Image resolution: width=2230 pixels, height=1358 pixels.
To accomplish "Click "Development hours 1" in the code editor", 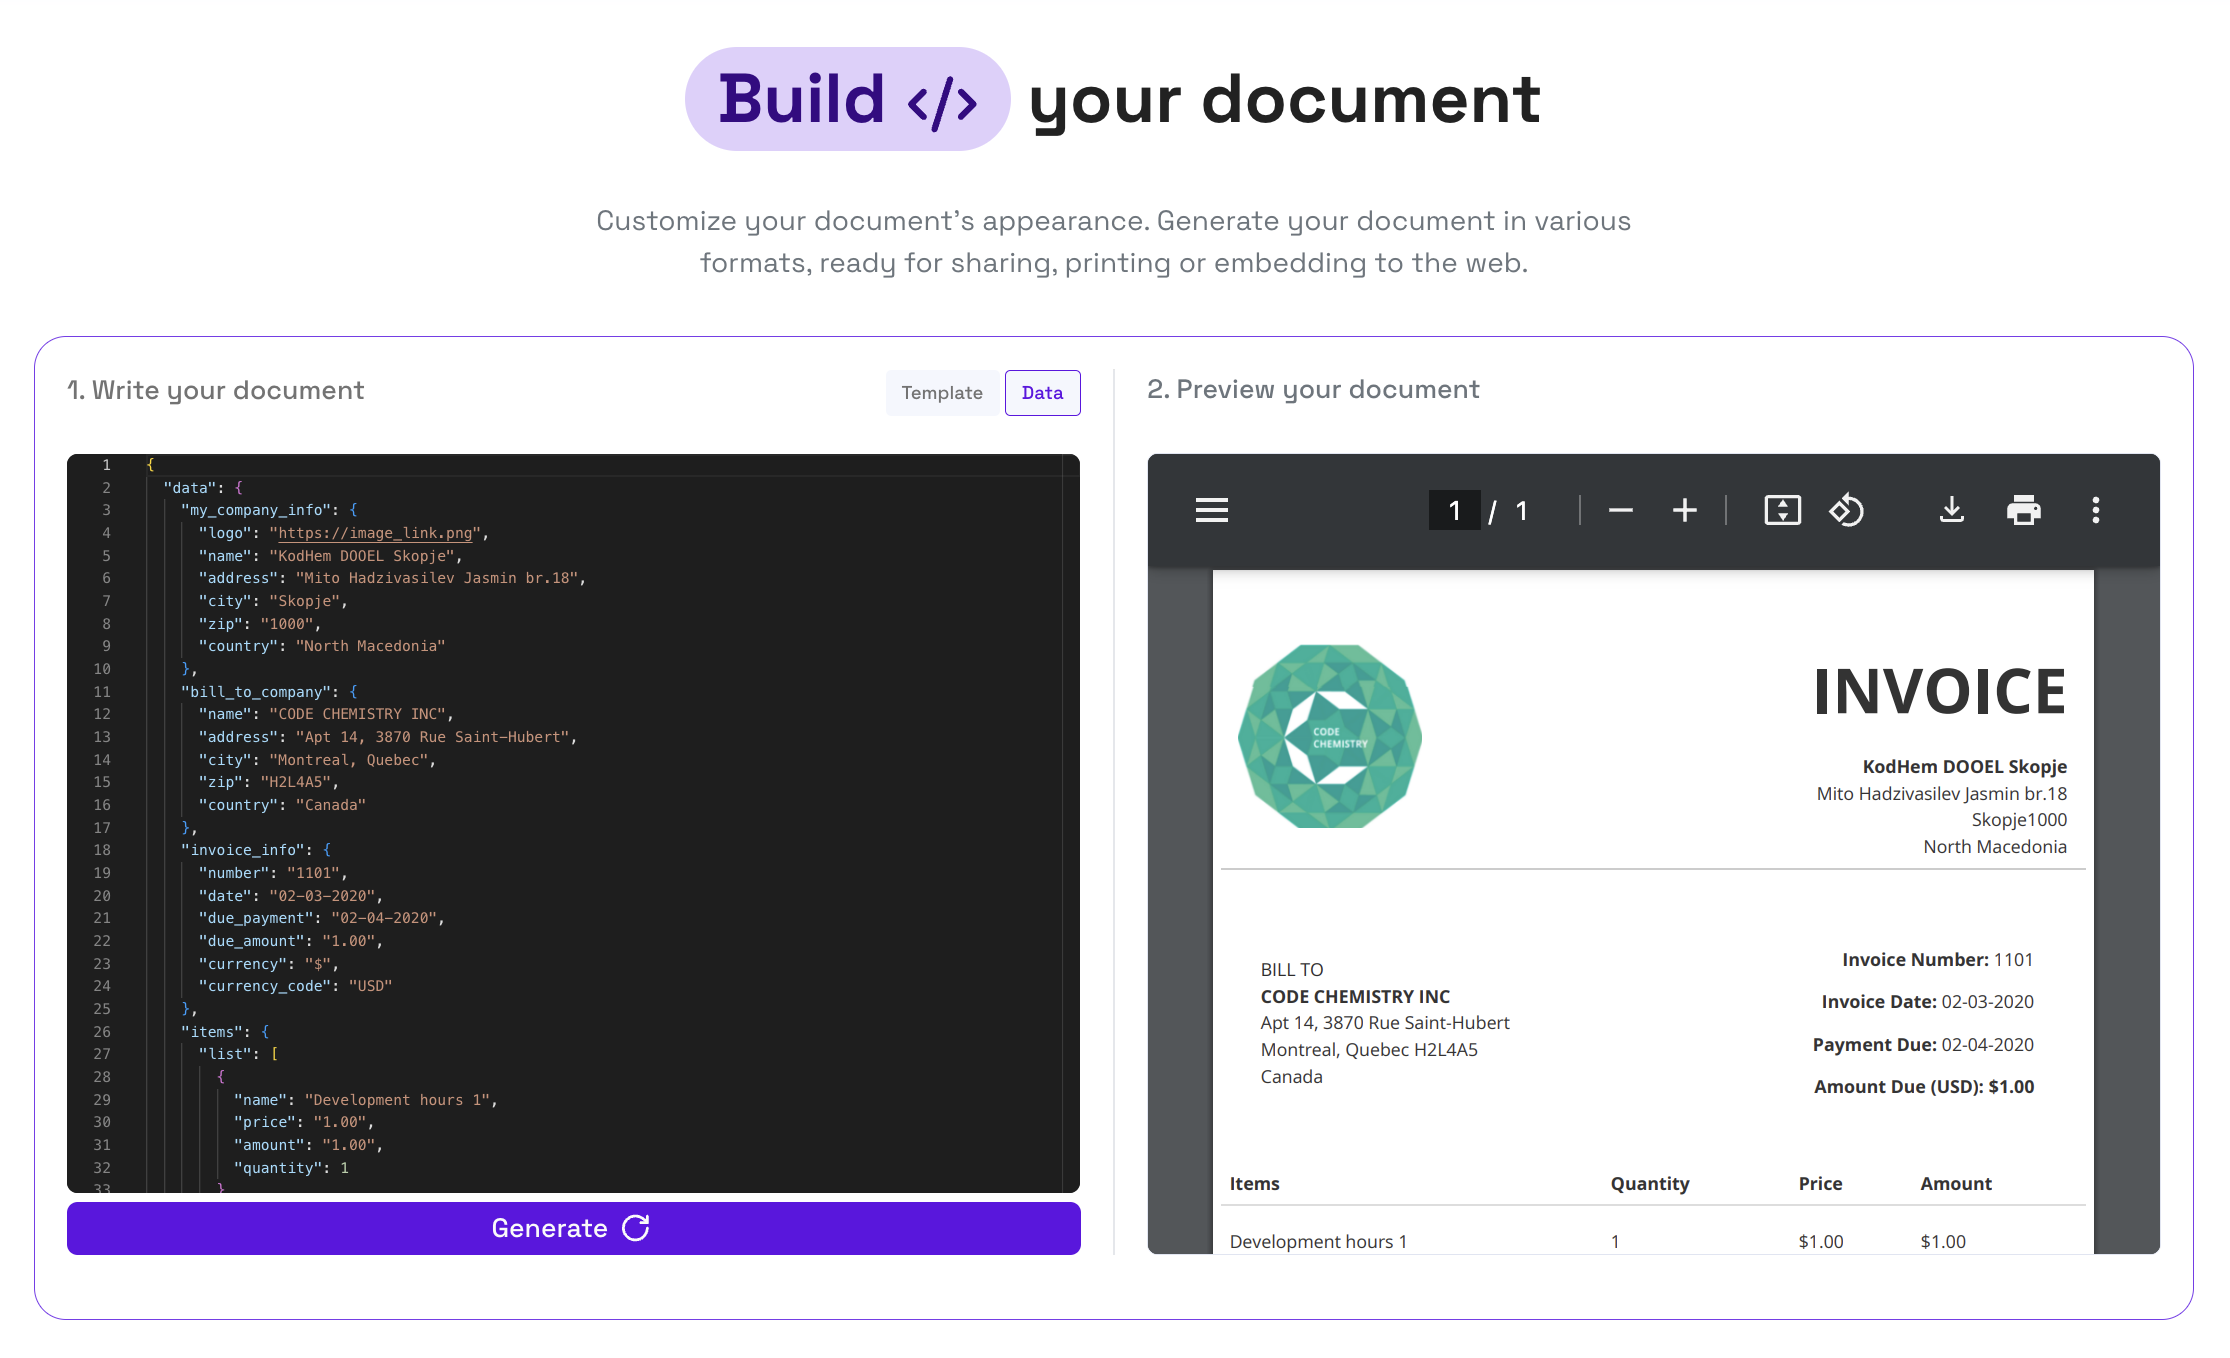I will (397, 1100).
